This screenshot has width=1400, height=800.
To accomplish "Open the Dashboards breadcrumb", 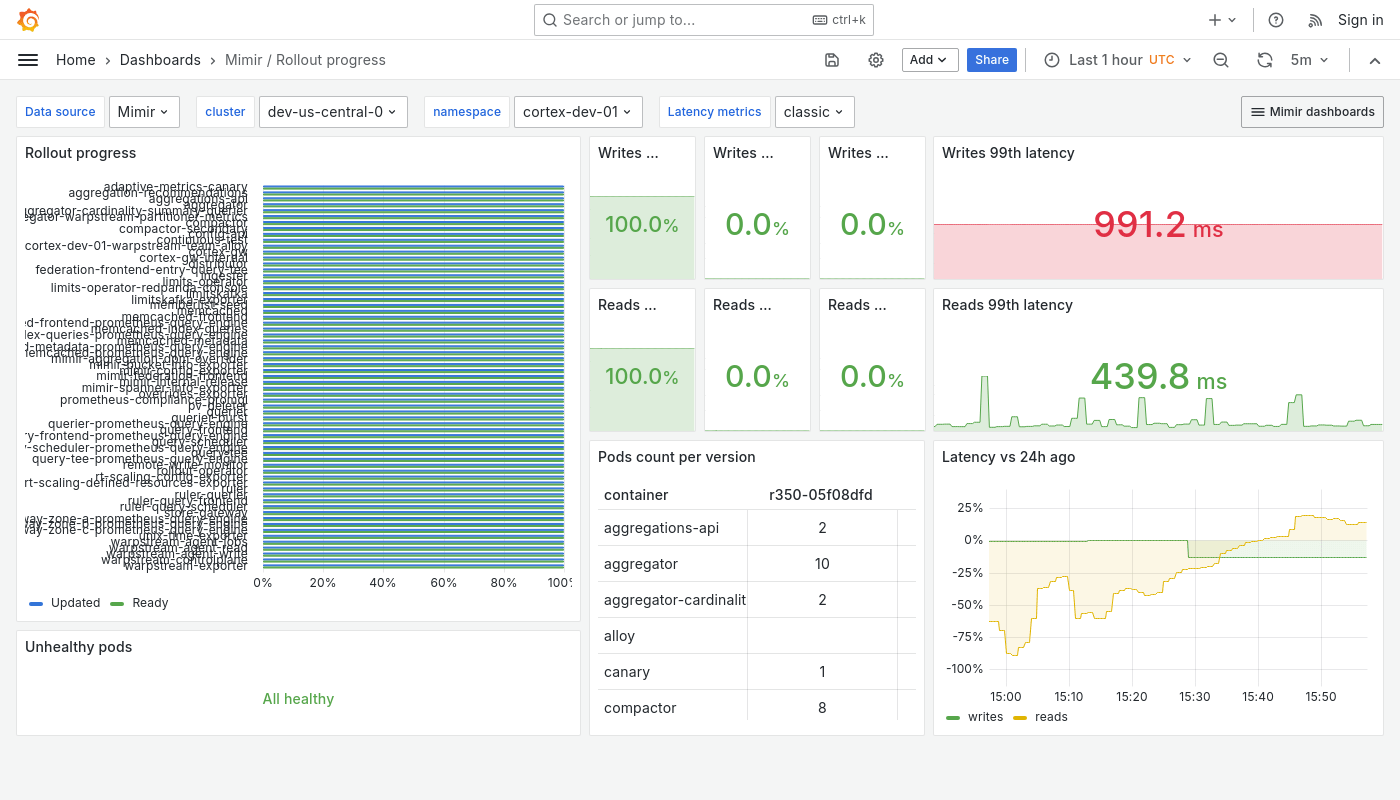I will [160, 60].
